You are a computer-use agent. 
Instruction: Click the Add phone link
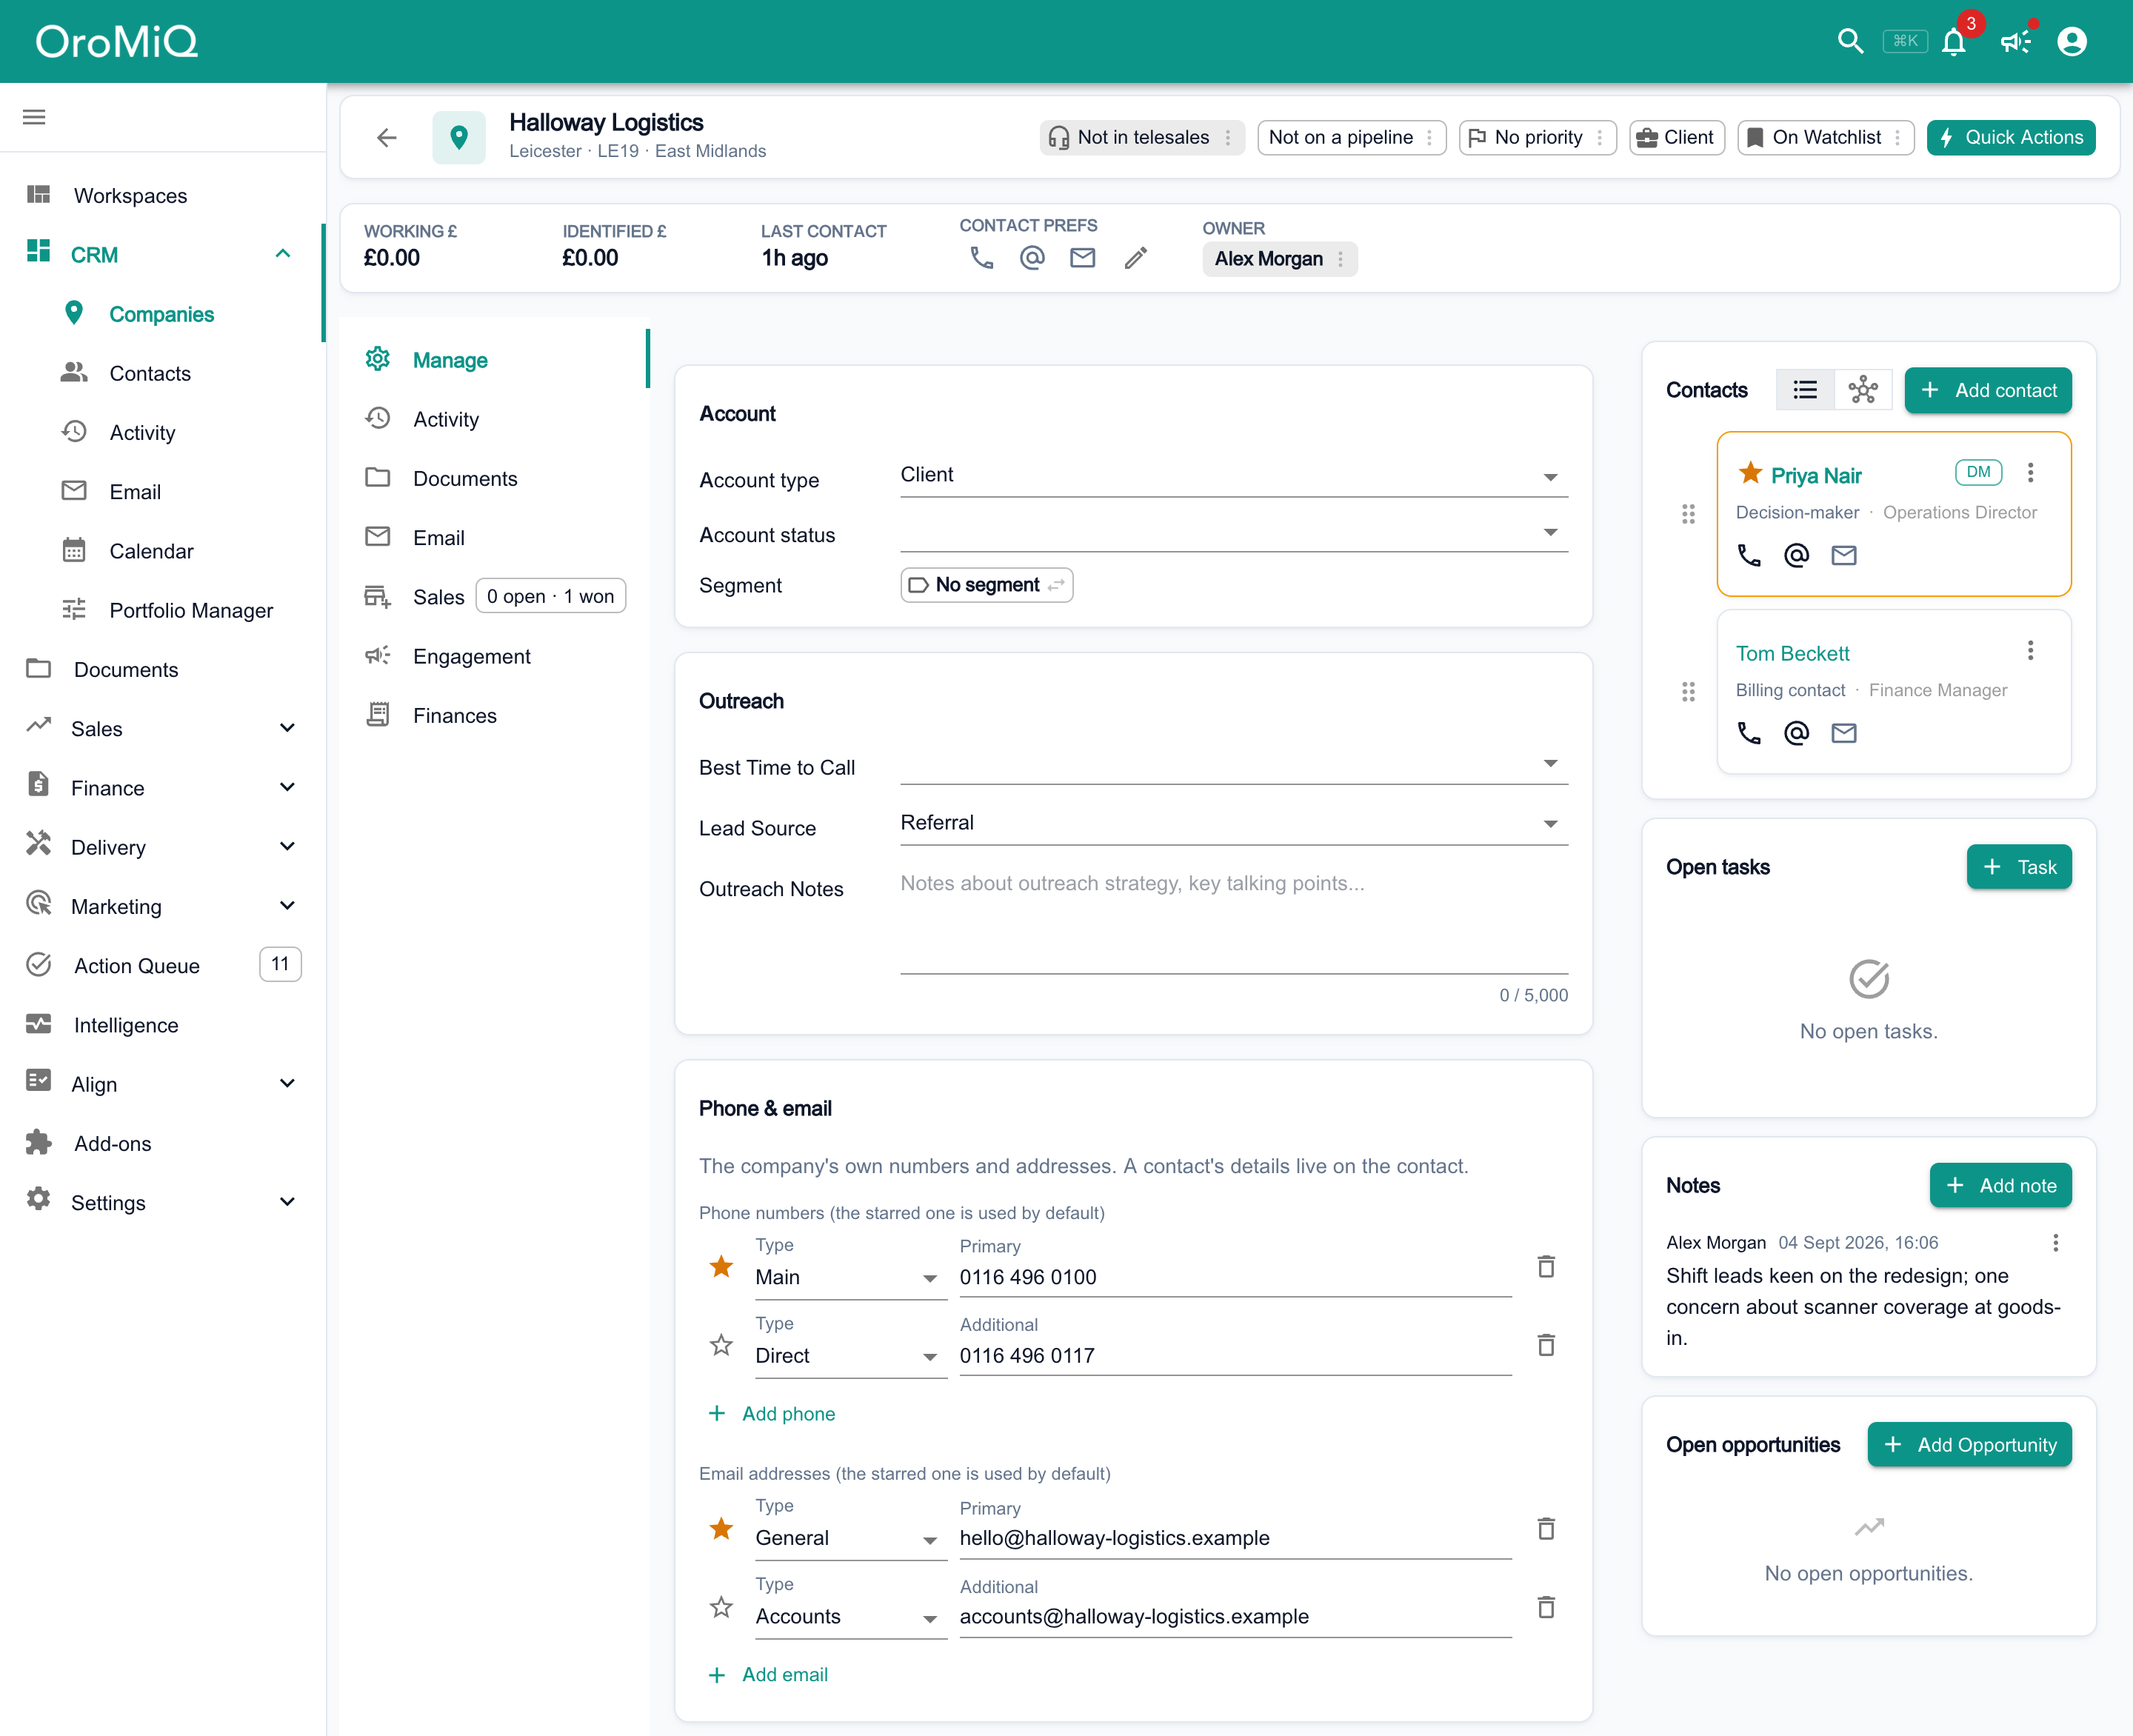[x=771, y=1413]
